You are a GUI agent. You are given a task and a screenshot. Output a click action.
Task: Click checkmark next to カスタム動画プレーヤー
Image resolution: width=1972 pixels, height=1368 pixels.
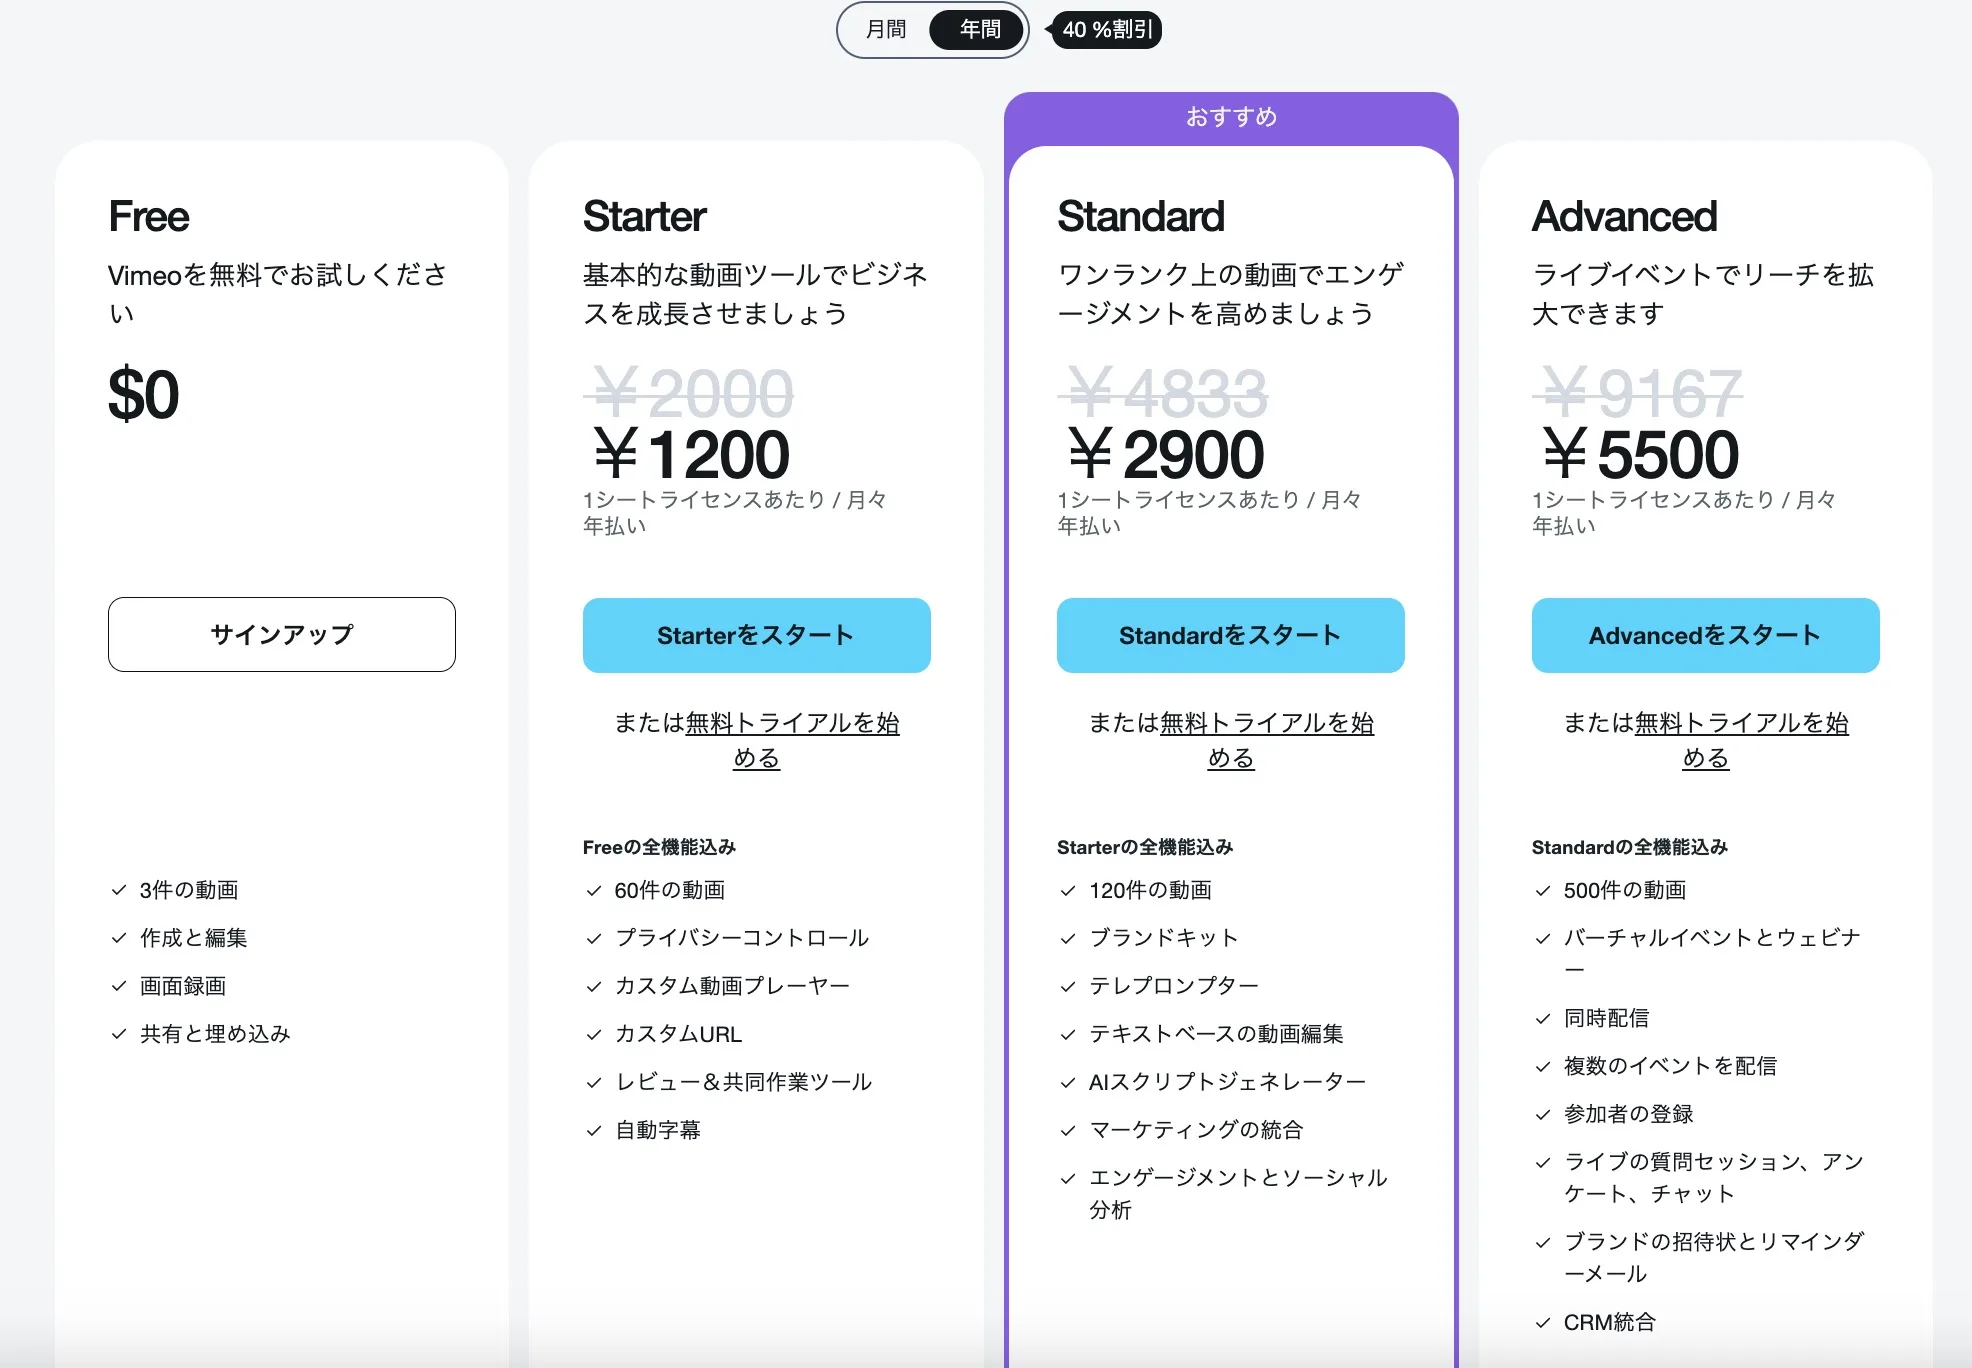click(594, 986)
